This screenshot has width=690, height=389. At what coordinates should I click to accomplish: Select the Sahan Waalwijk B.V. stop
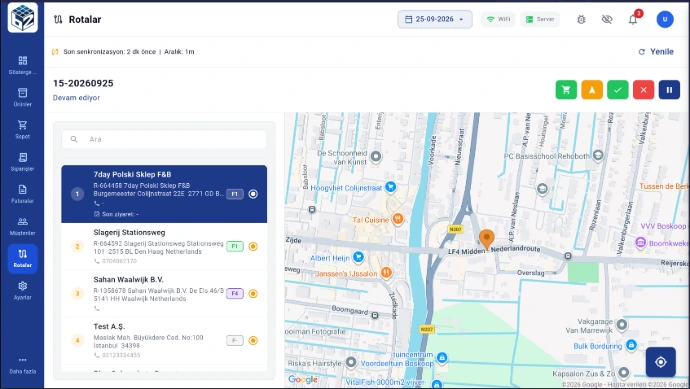click(164, 294)
